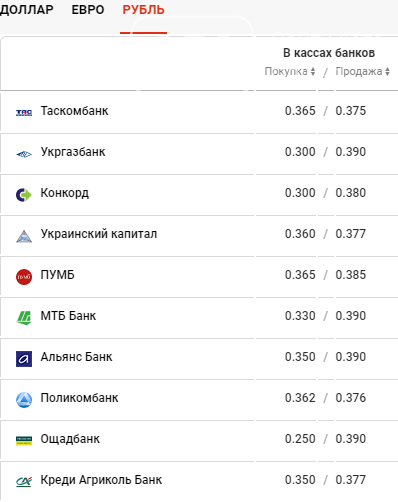
Task: Sort by Покупка column arrows
Action: tap(313, 71)
